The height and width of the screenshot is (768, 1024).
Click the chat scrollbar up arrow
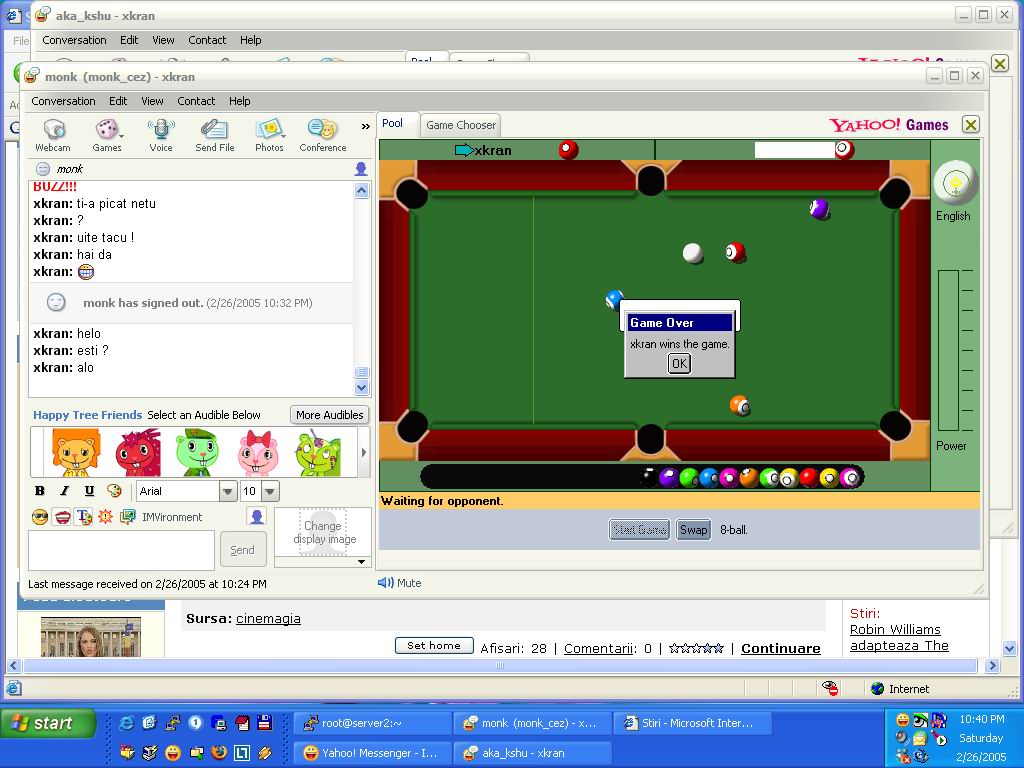pyautogui.click(x=362, y=191)
